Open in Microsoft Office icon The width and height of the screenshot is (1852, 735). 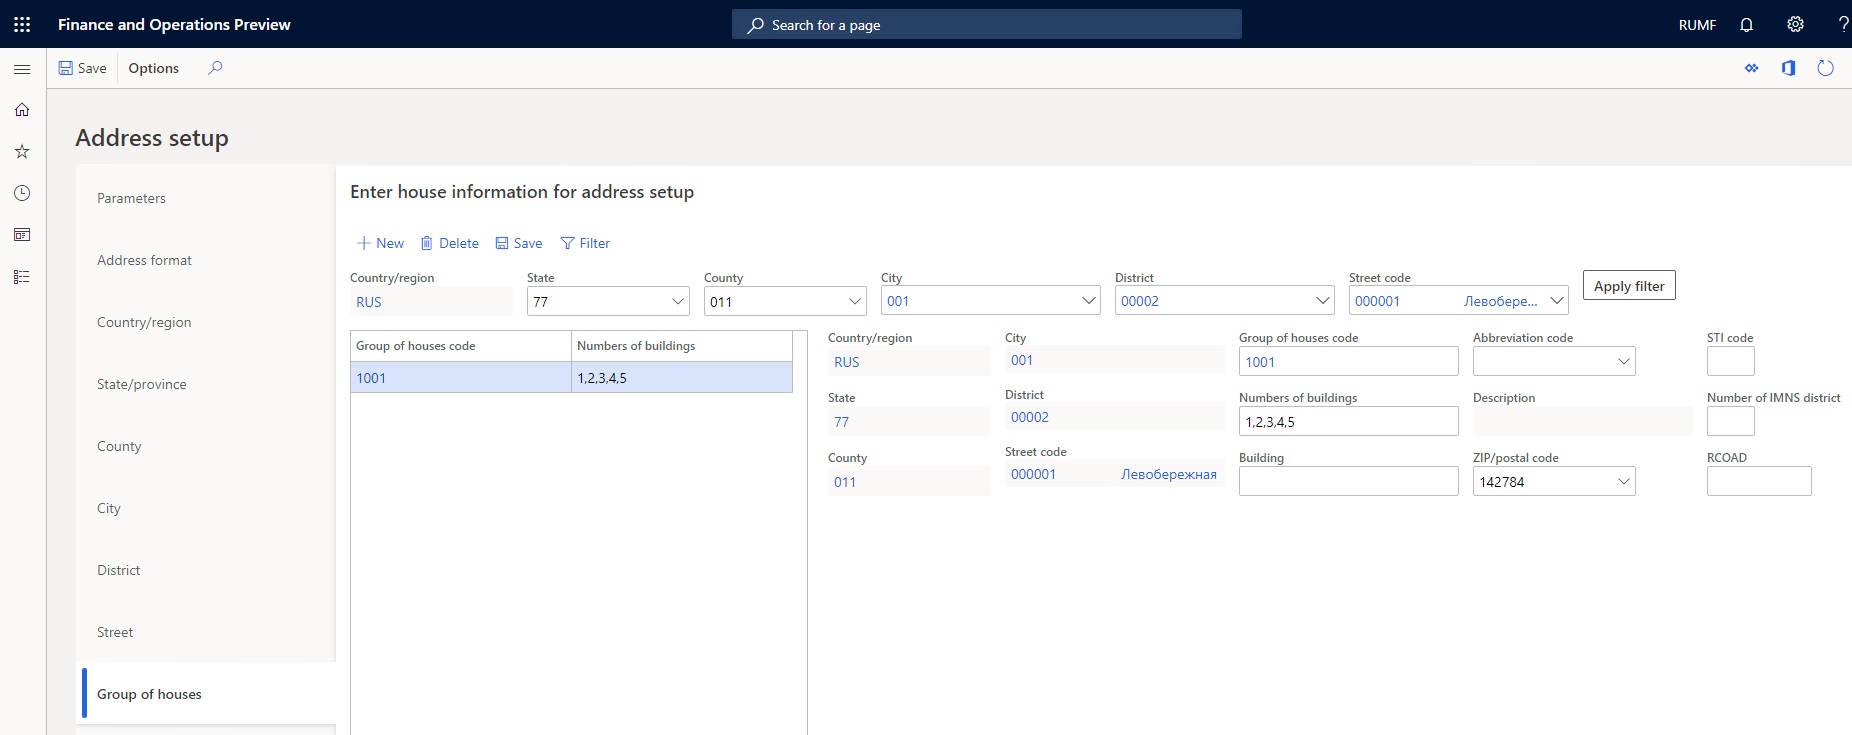[1788, 68]
